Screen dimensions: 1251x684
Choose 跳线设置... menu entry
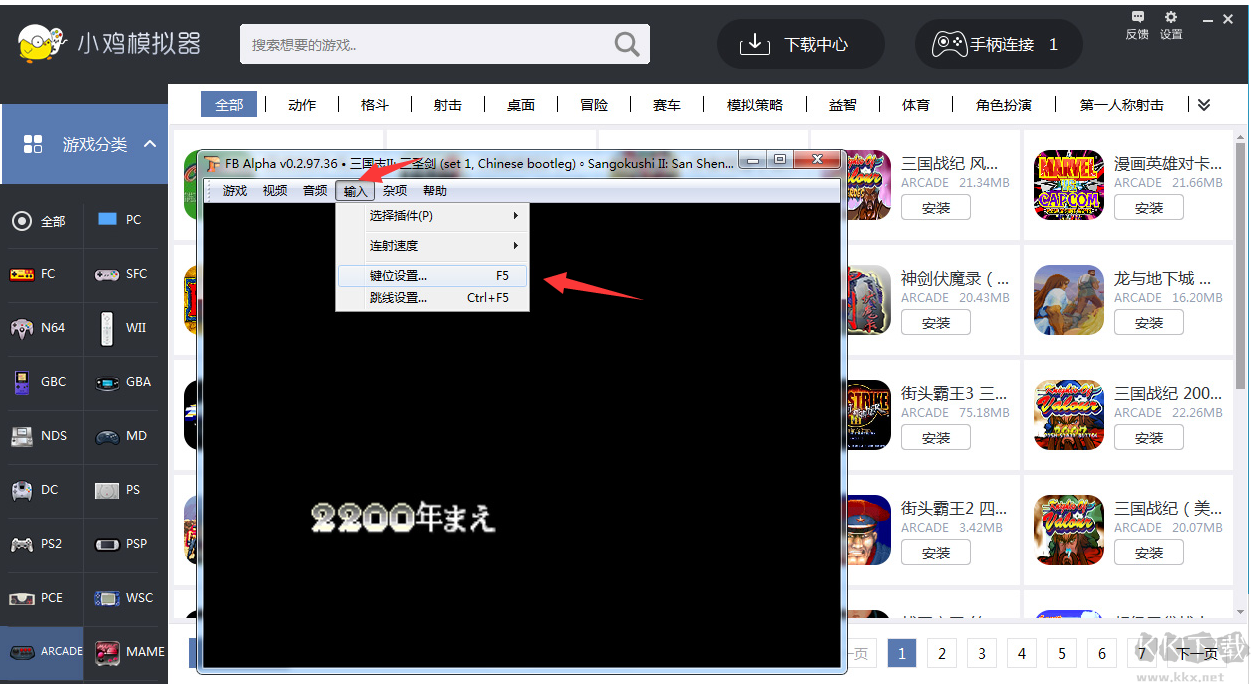click(x=432, y=298)
